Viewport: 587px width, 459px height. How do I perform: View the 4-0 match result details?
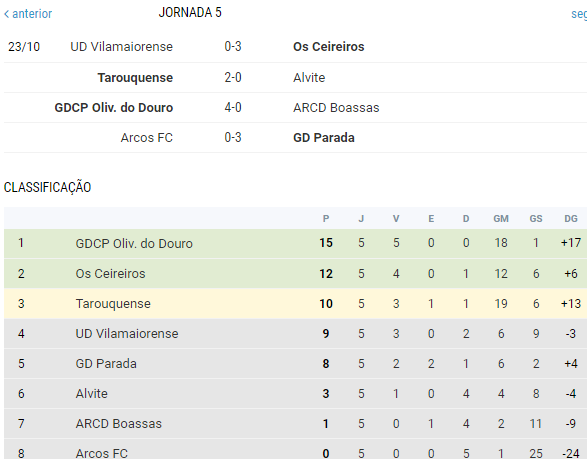(x=233, y=108)
